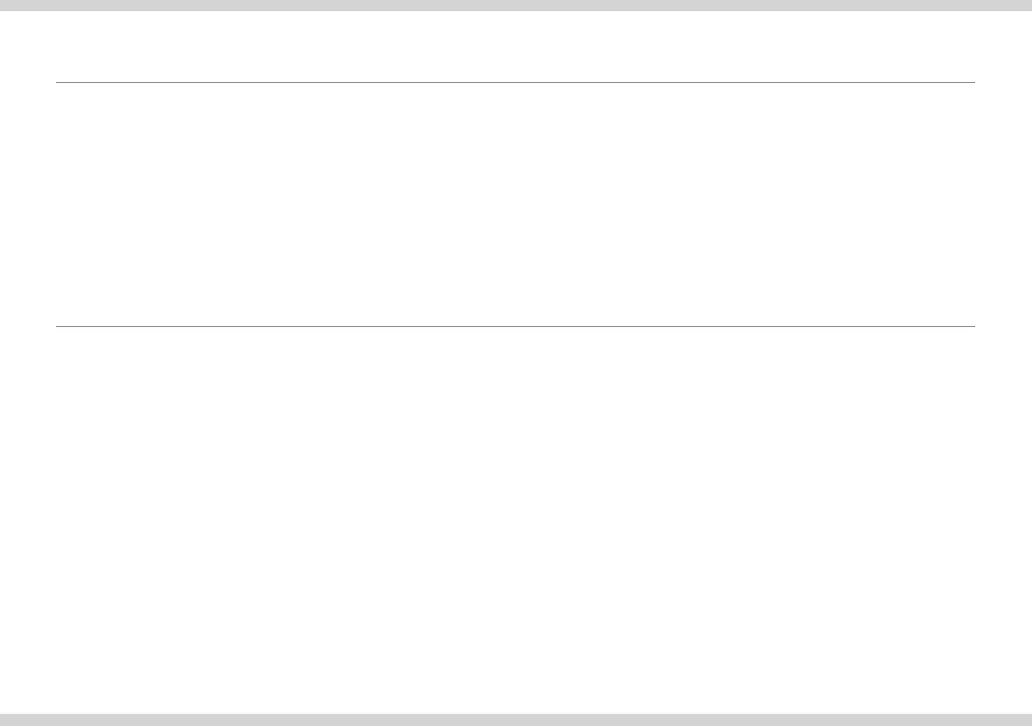Select the left end of the upper divider
The height and width of the screenshot is (726, 1032).
click(58, 82)
